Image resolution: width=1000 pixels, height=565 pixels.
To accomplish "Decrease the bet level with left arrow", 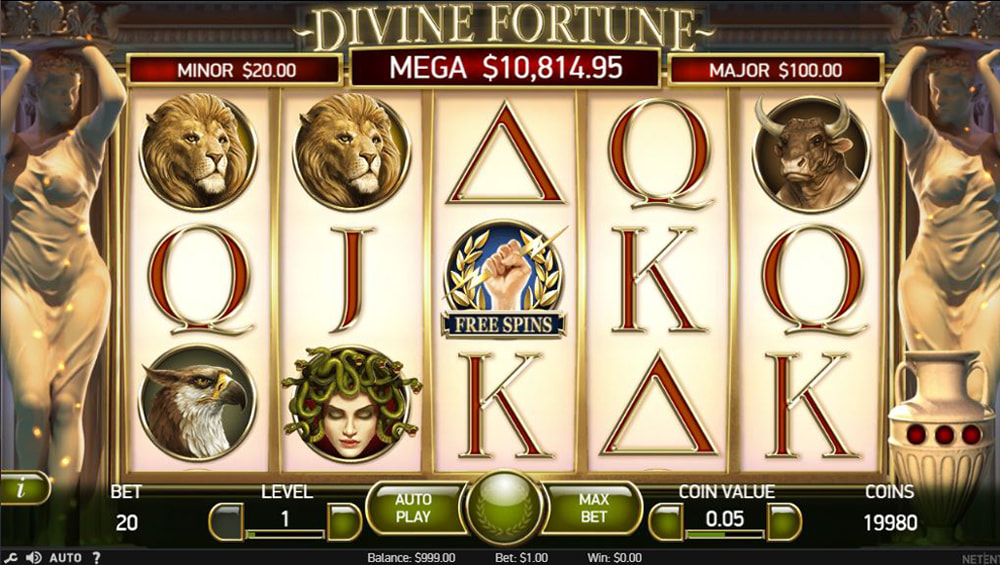I will (x=226, y=522).
